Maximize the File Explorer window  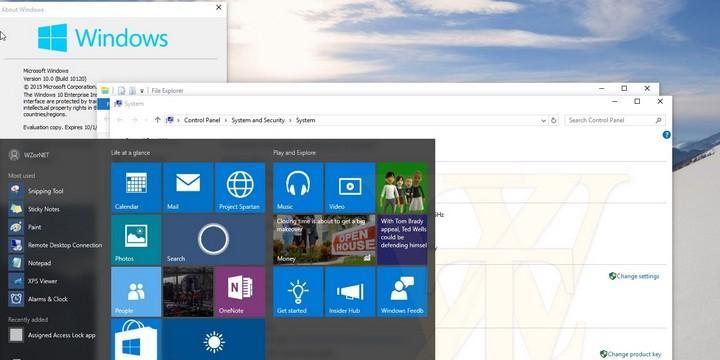tap(624, 88)
